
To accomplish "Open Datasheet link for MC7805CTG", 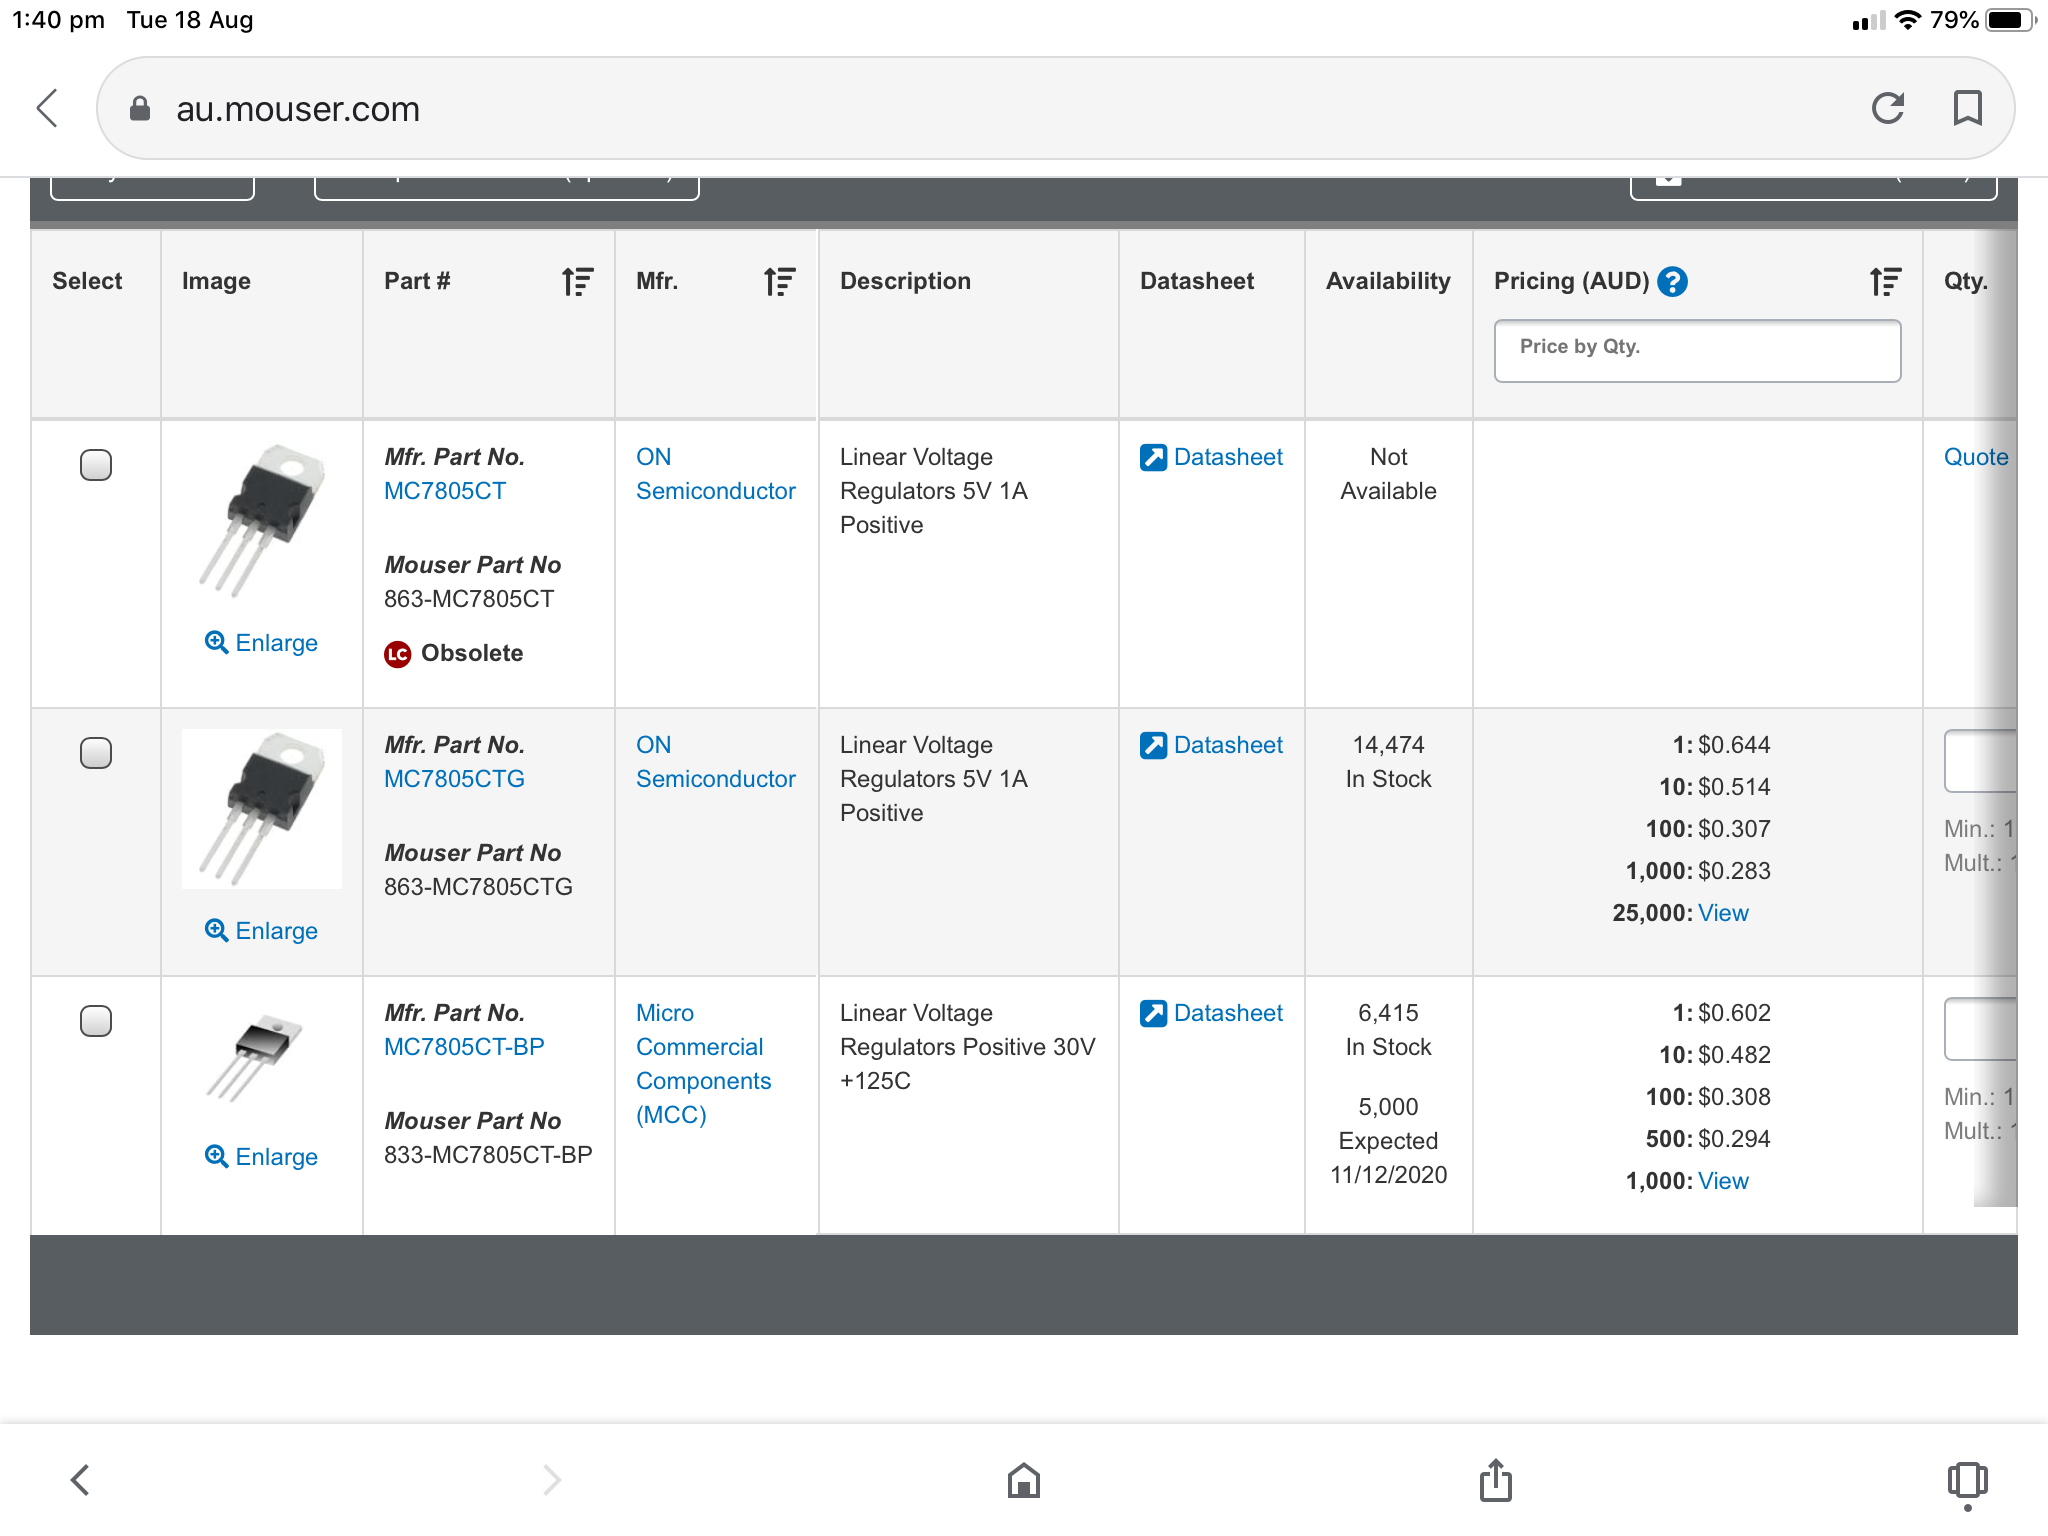I will pyautogui.click(x=1228, y=745).
